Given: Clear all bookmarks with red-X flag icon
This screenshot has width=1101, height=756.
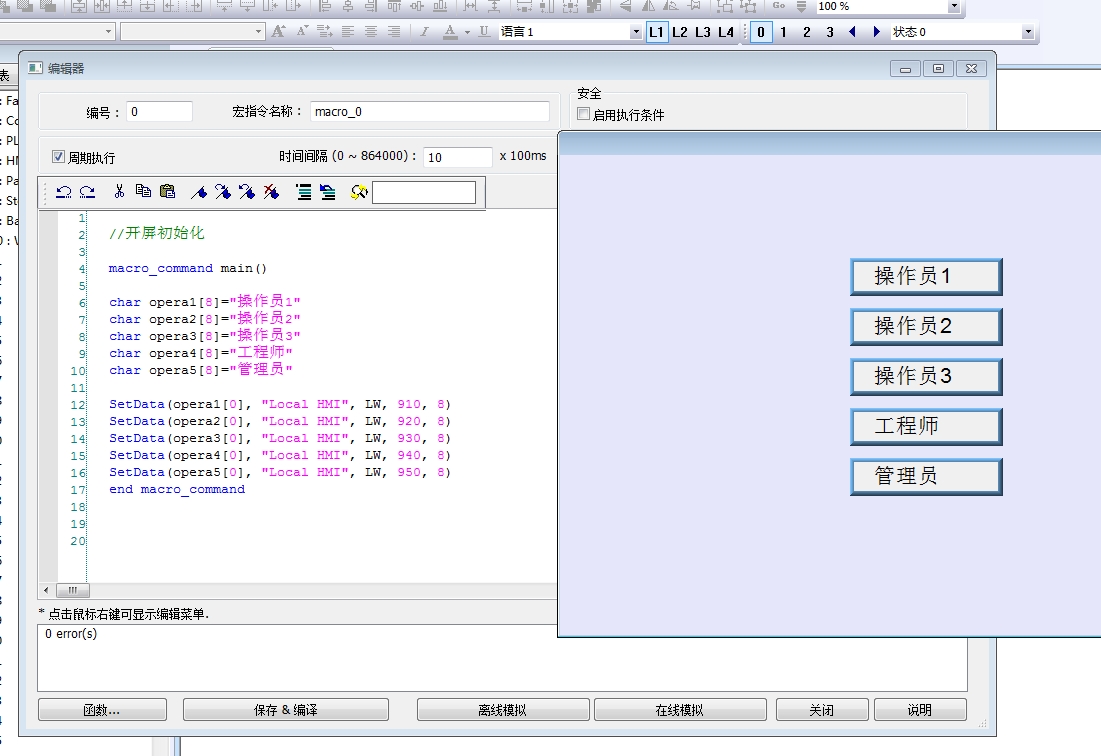Looking at the screenshot, I should coord(271,192).
